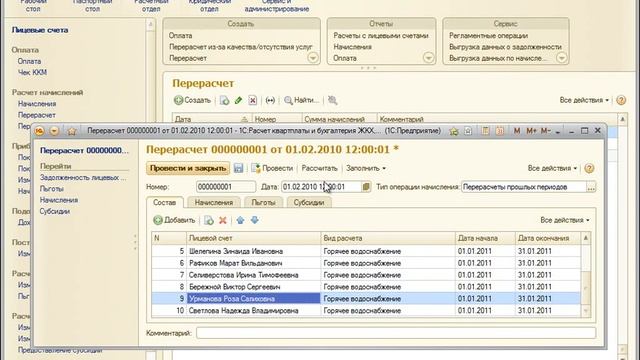Select the row 'Светлова Надежда Владимировна'
640x360 pixels.
pyautogui.click(x=366, y=311)
